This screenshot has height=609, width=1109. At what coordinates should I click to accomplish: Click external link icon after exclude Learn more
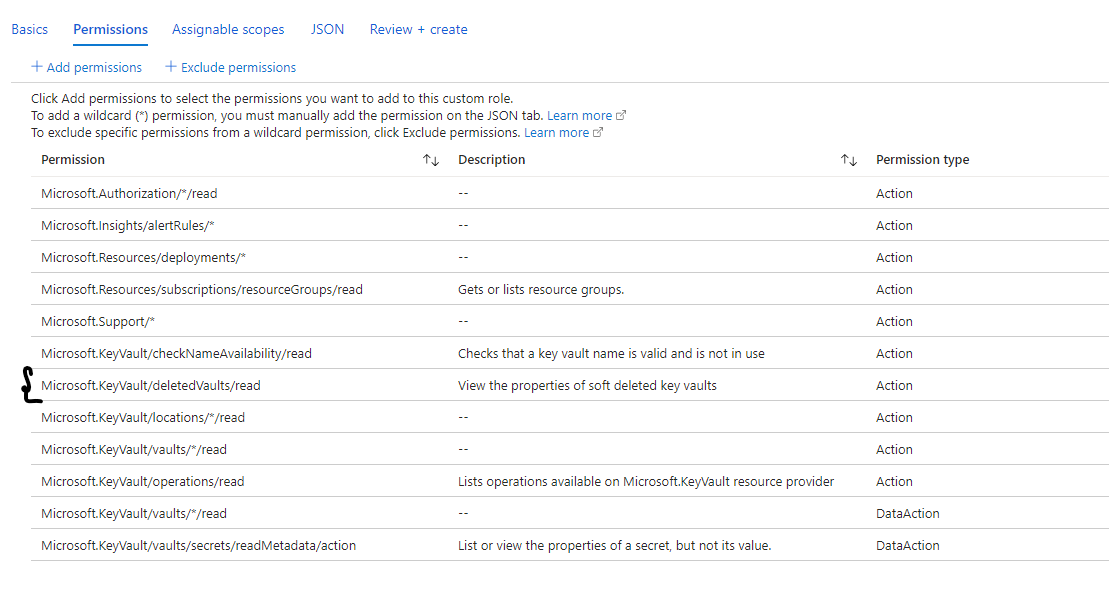click(598, 132)
